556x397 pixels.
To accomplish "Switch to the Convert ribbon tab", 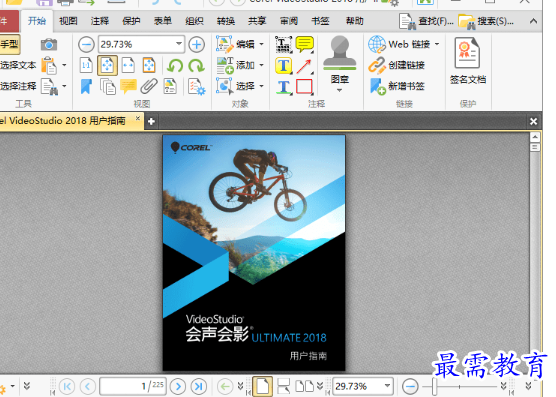I will 226,21.
